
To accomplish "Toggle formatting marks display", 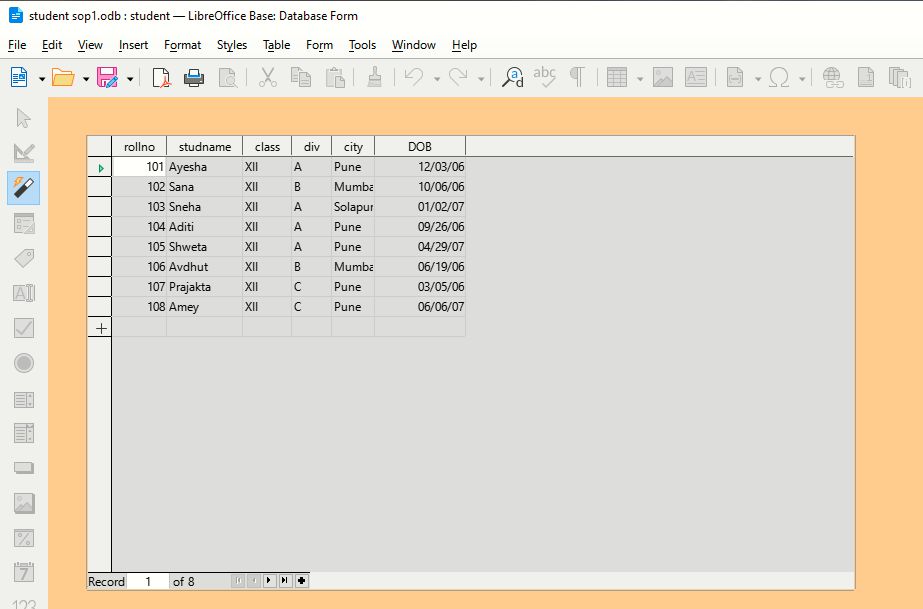I will [578, 76].
